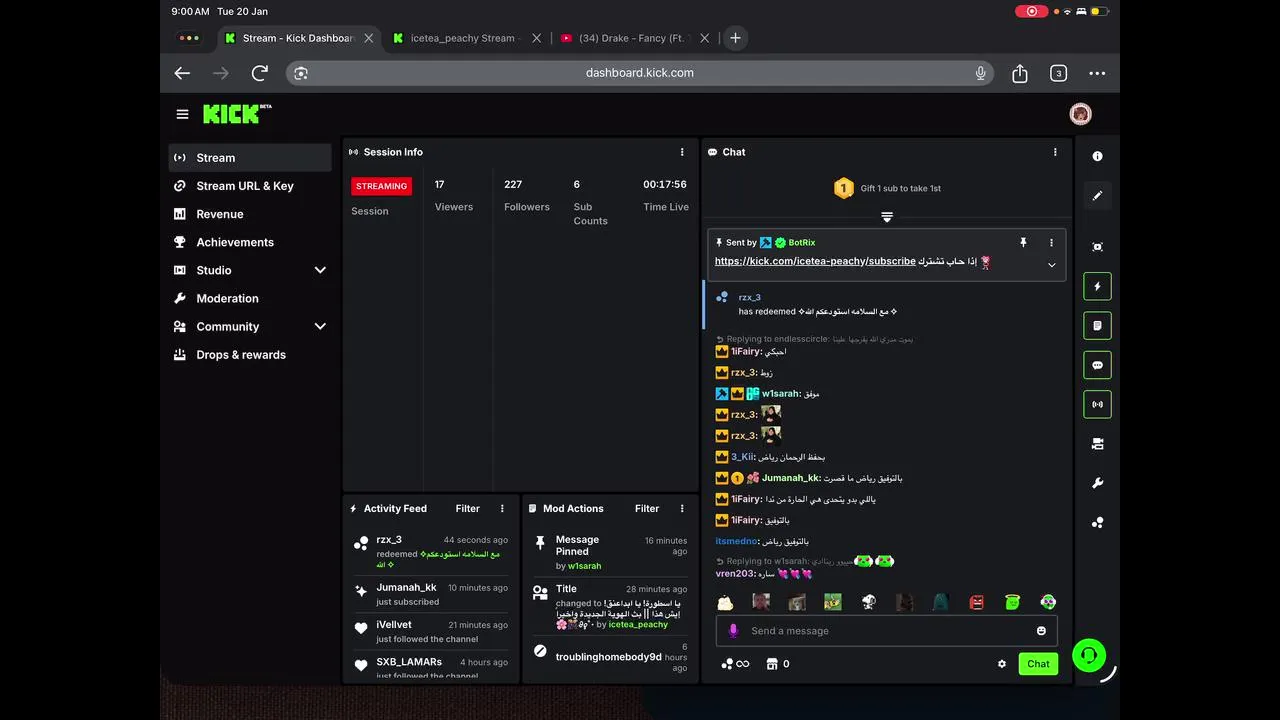The width and height of the screenshot is (1280, 720).
Task: Open the info icon in the right sidebar
Action: click(x=1097, y=156)
